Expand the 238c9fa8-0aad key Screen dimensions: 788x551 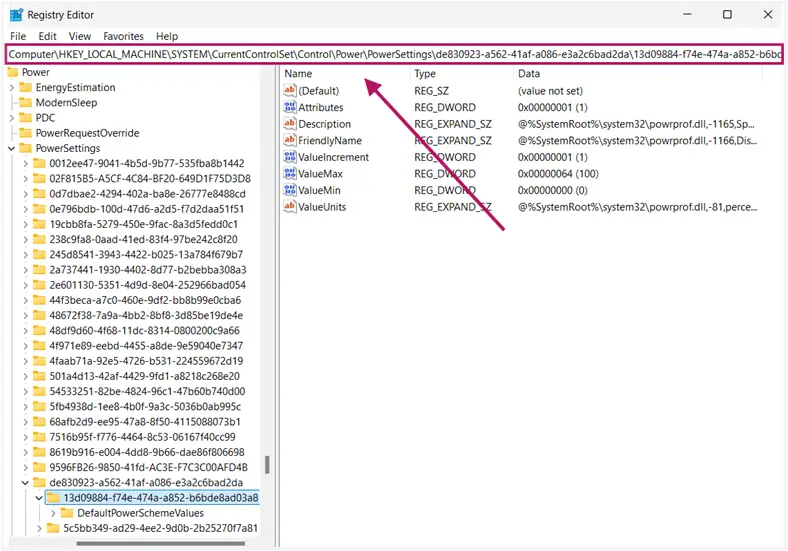click(x=26, y=239)
